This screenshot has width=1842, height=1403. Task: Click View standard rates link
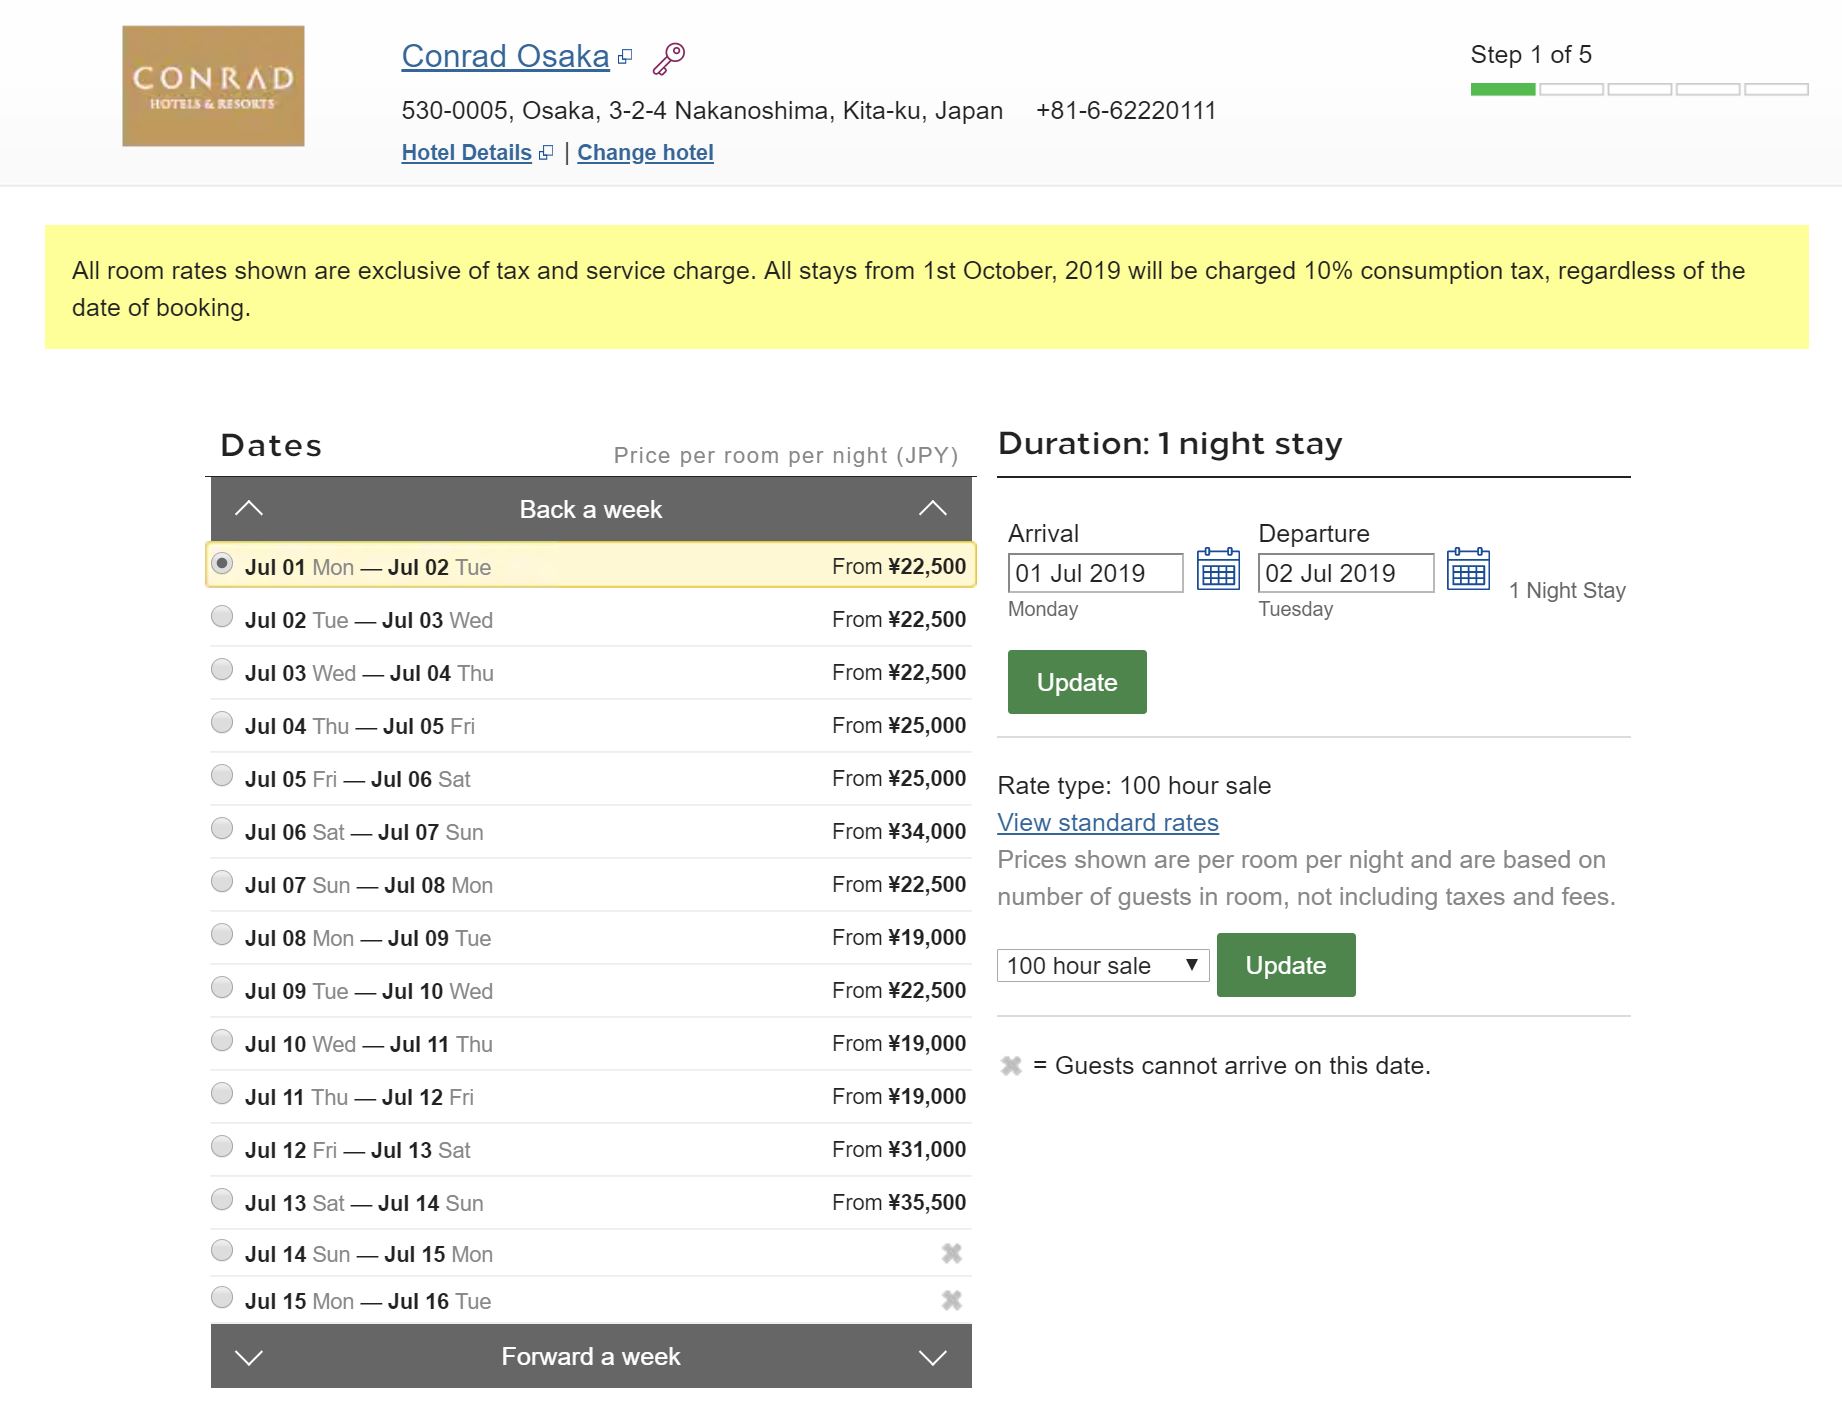point(1108,823)
